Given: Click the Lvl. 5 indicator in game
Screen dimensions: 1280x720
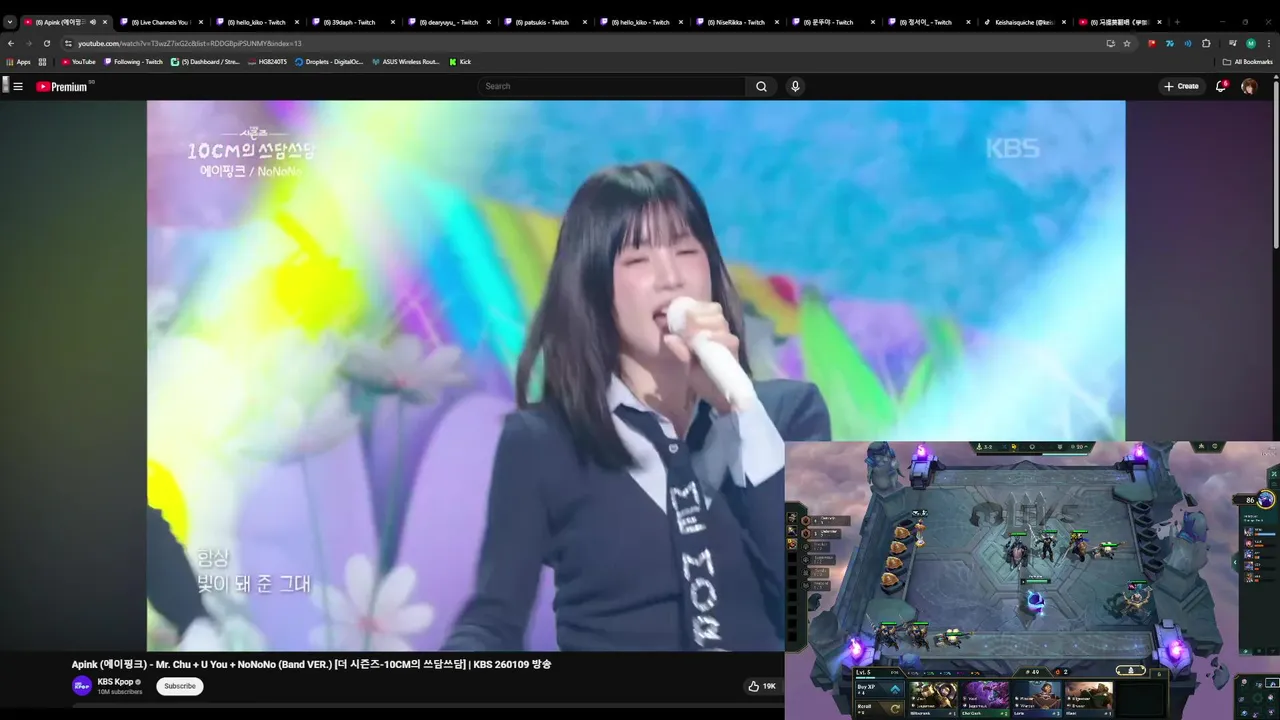Looking at the screenshot, I should pos(864,672).
